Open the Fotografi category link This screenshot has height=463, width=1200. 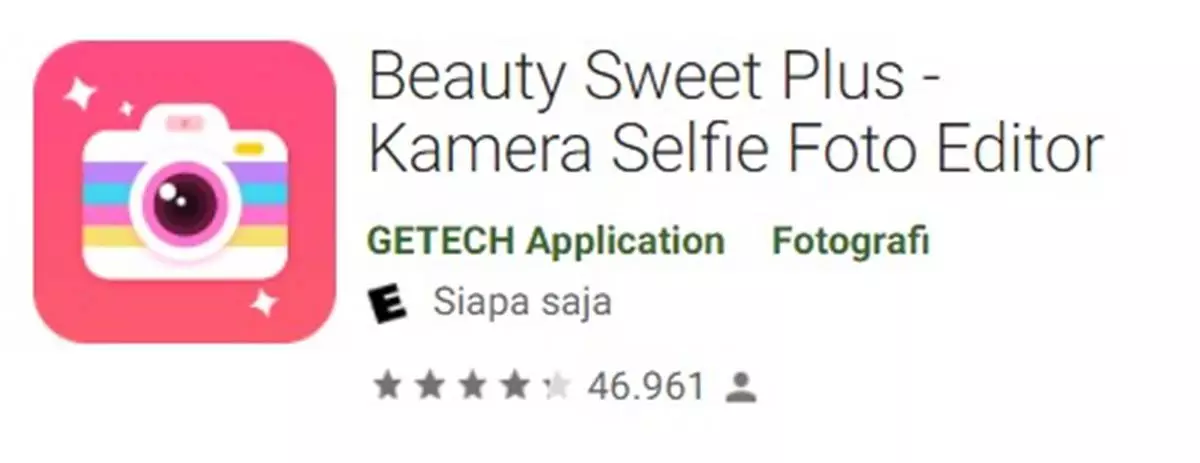851,241
